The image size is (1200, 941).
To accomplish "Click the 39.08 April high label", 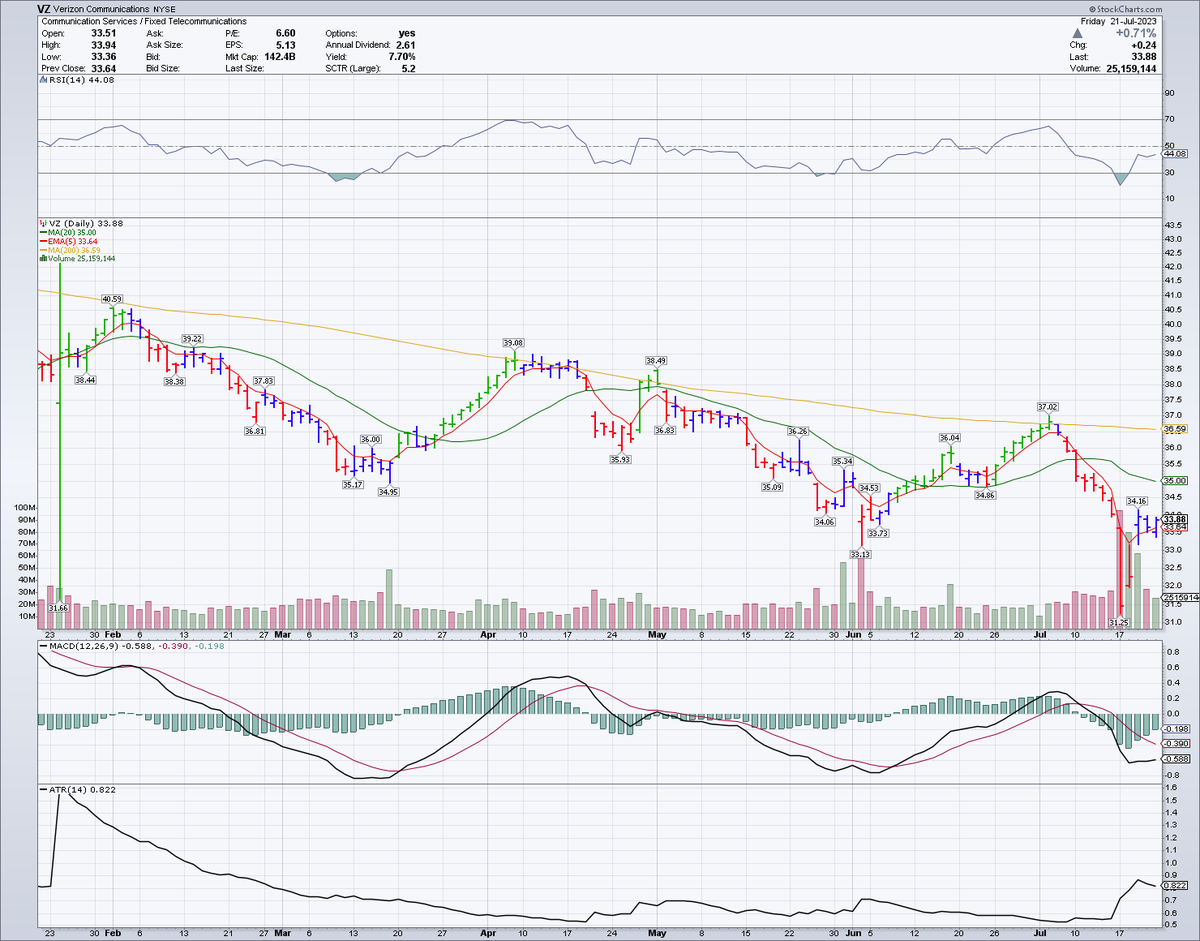I will coord(515,342).
